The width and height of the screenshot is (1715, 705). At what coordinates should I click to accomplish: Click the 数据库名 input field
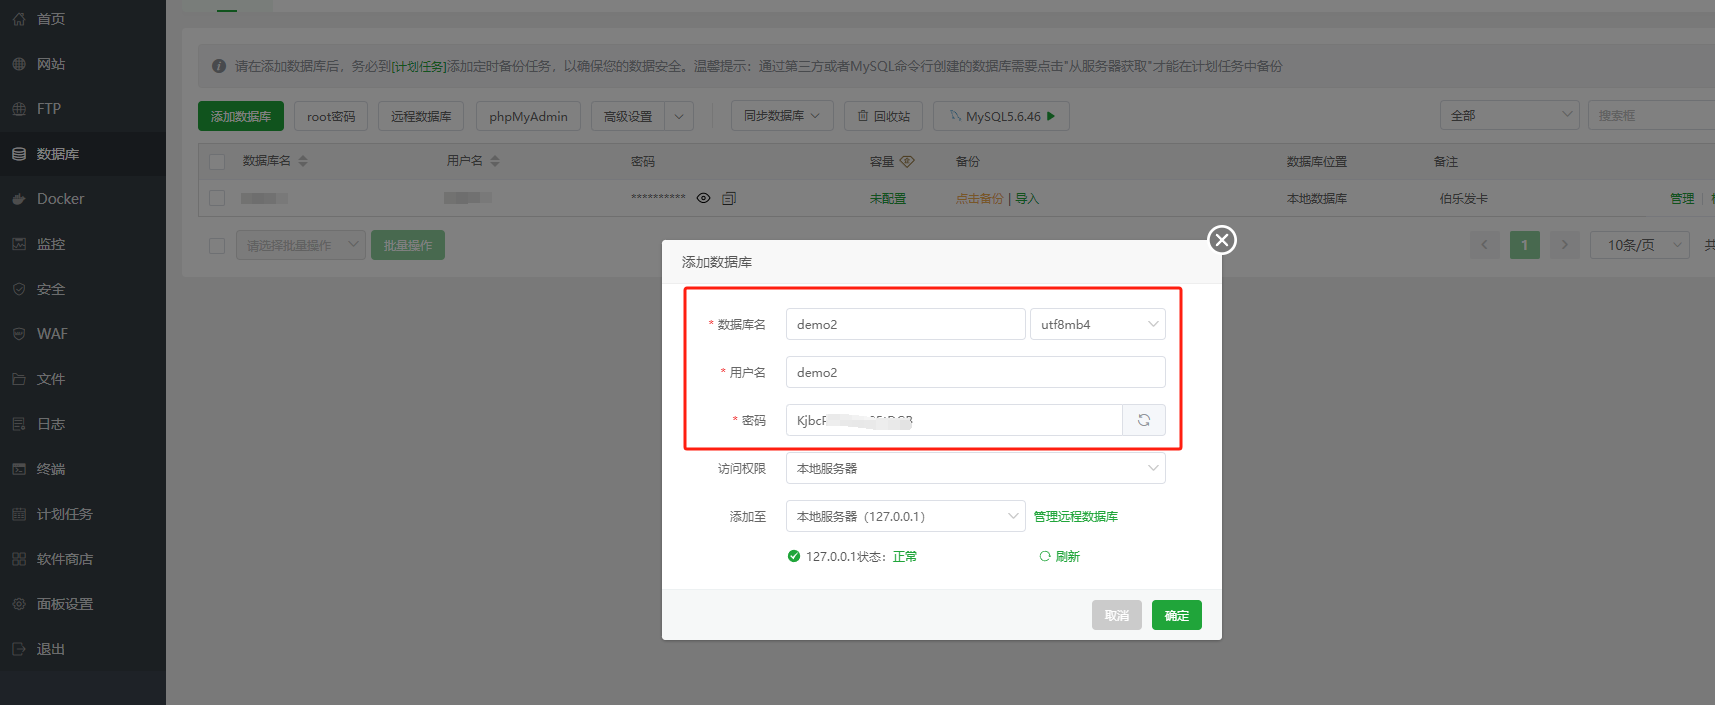coord(905,324)
